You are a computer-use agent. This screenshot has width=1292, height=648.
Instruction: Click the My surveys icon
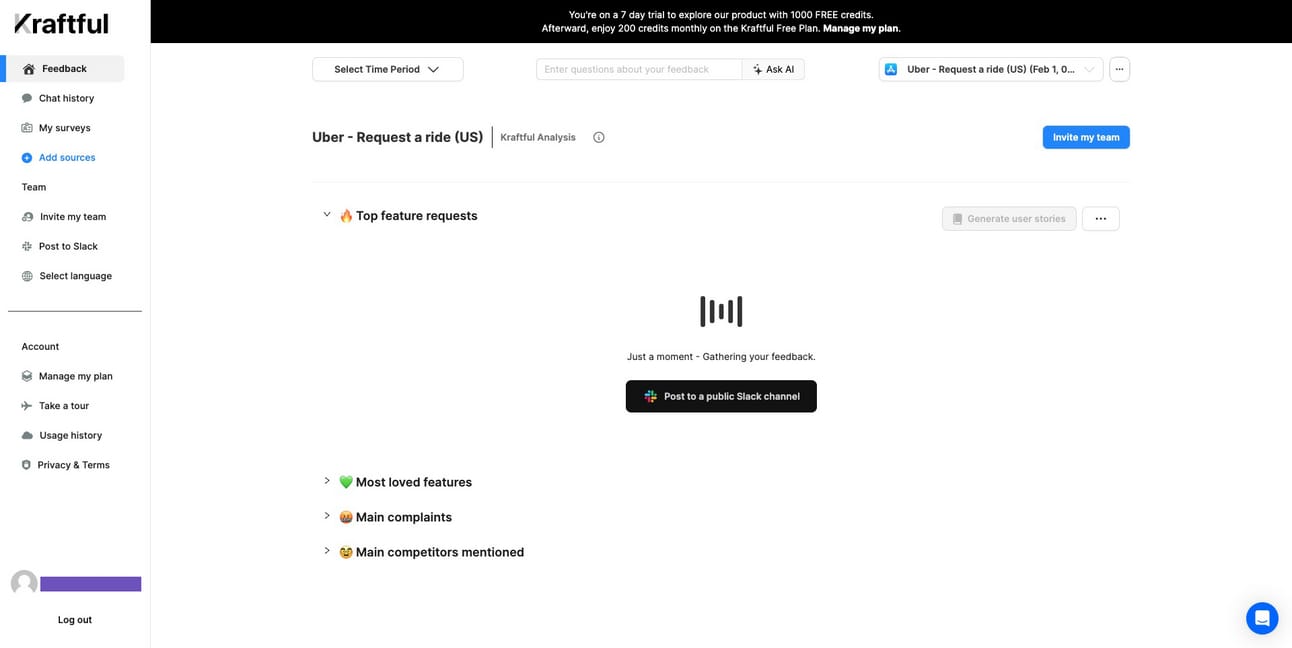click(x=27, y=128)
